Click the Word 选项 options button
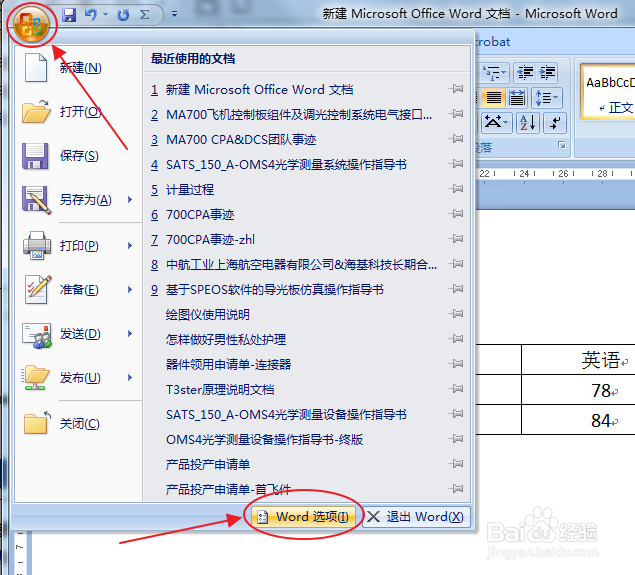Image resolution: width=635 pixels, height=575 pixels. 303,517
